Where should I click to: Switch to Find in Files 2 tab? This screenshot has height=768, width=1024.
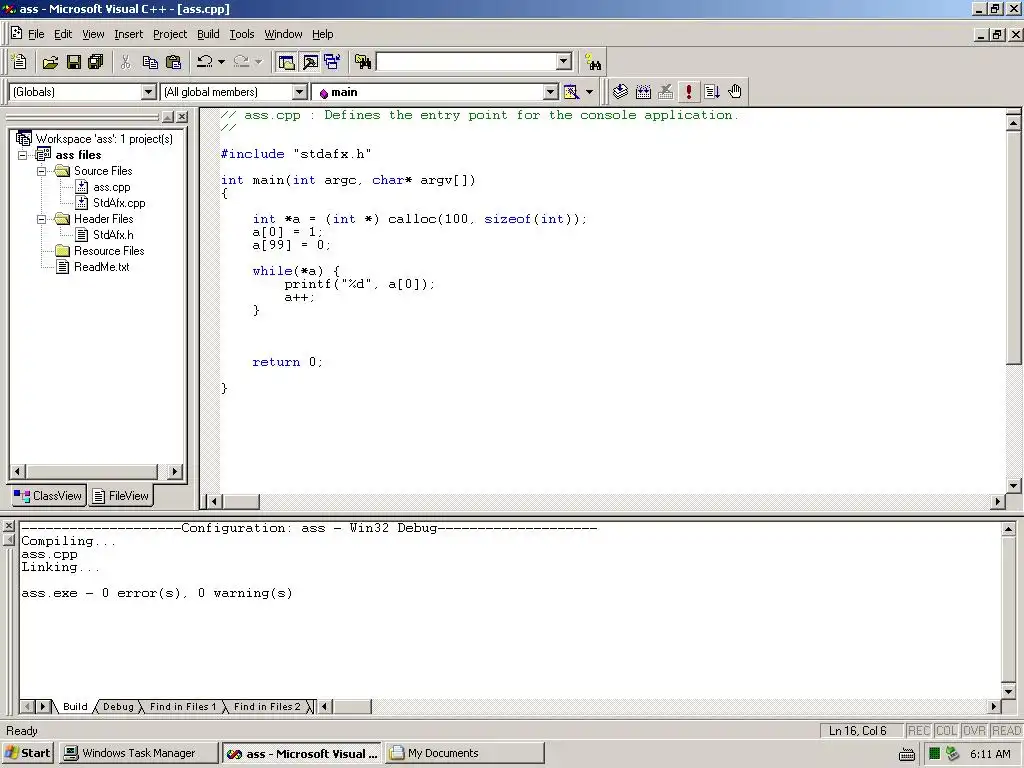[267, 706]
